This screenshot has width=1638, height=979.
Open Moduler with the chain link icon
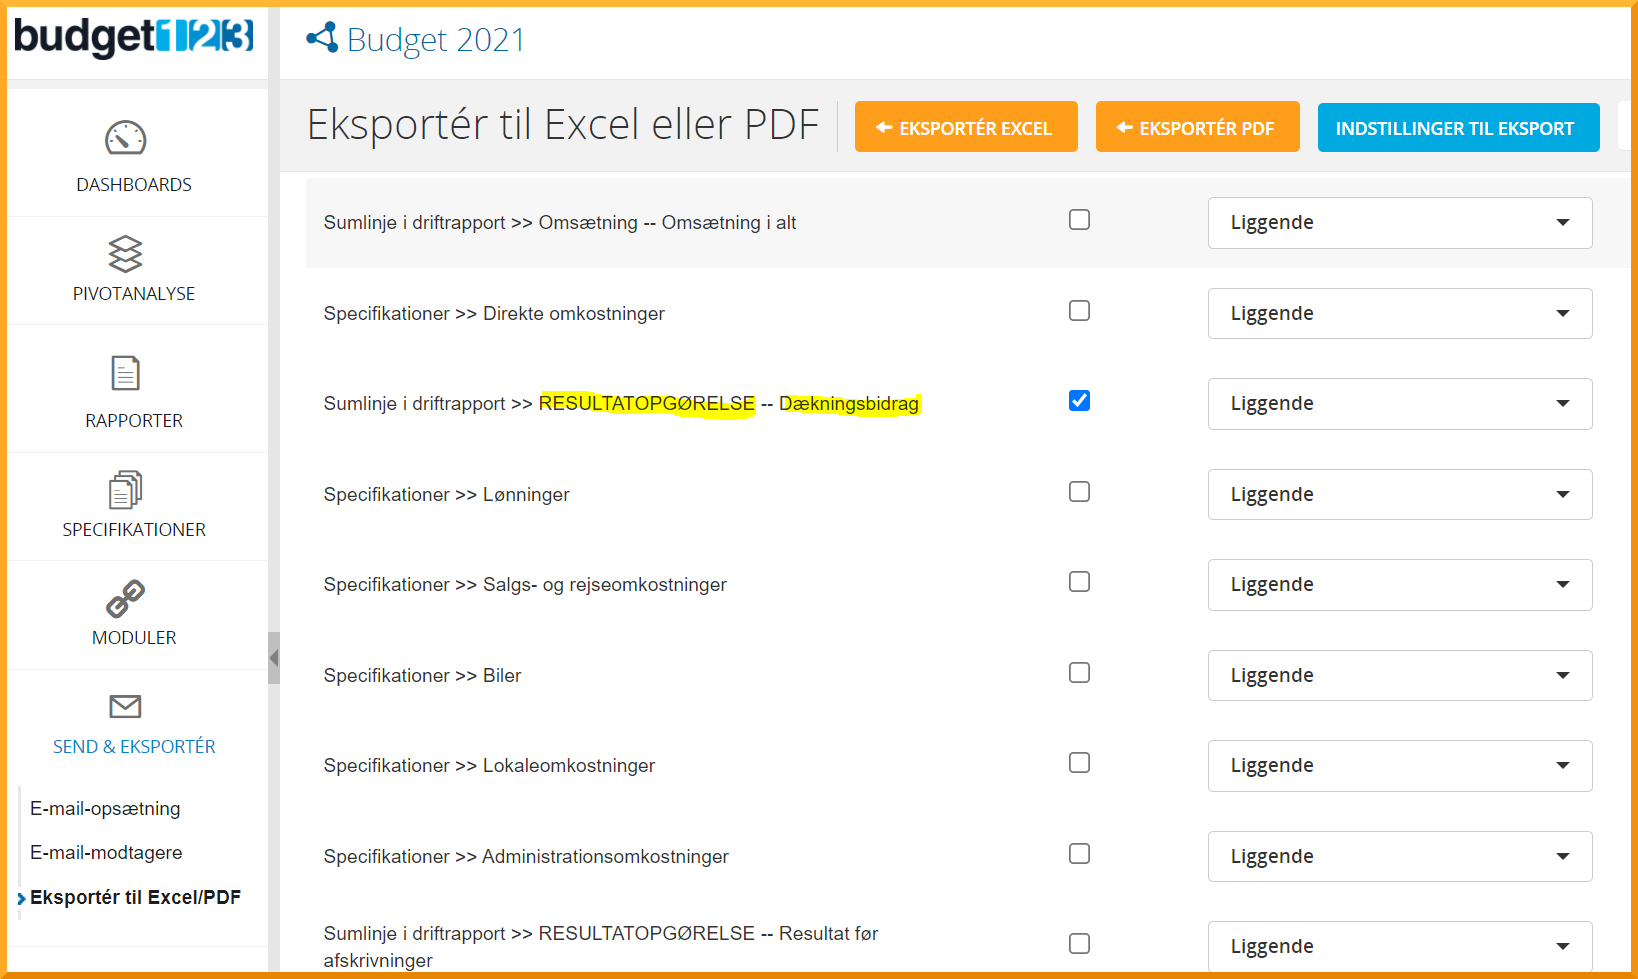click(x=126, y=599)
